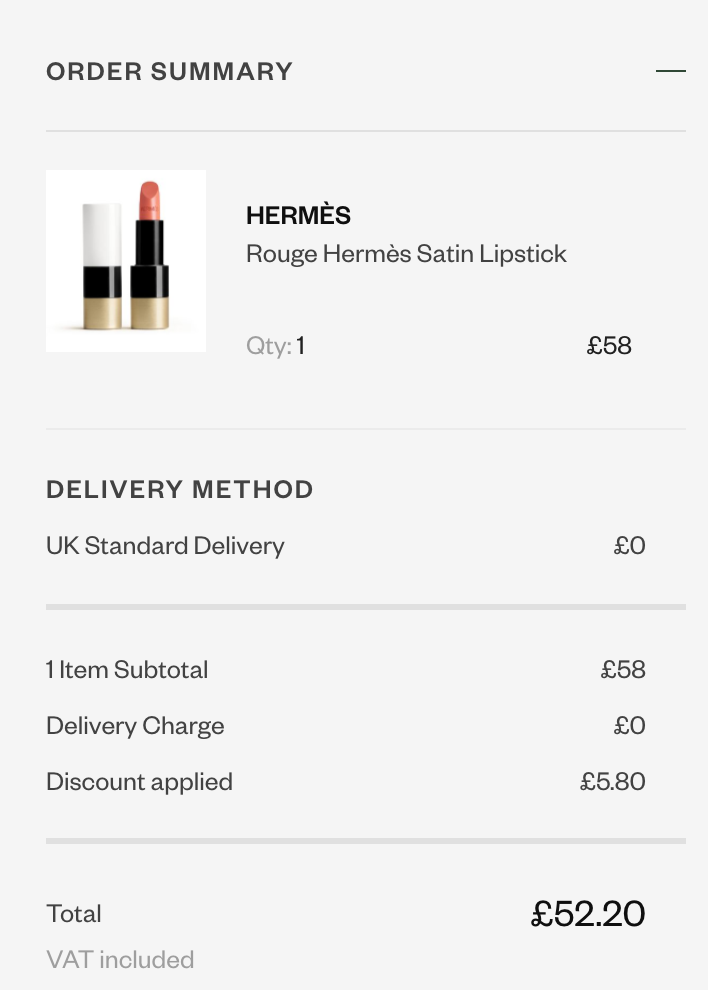Click the £58 item price
The image size is (708, 990).
[x=609, y=345]
